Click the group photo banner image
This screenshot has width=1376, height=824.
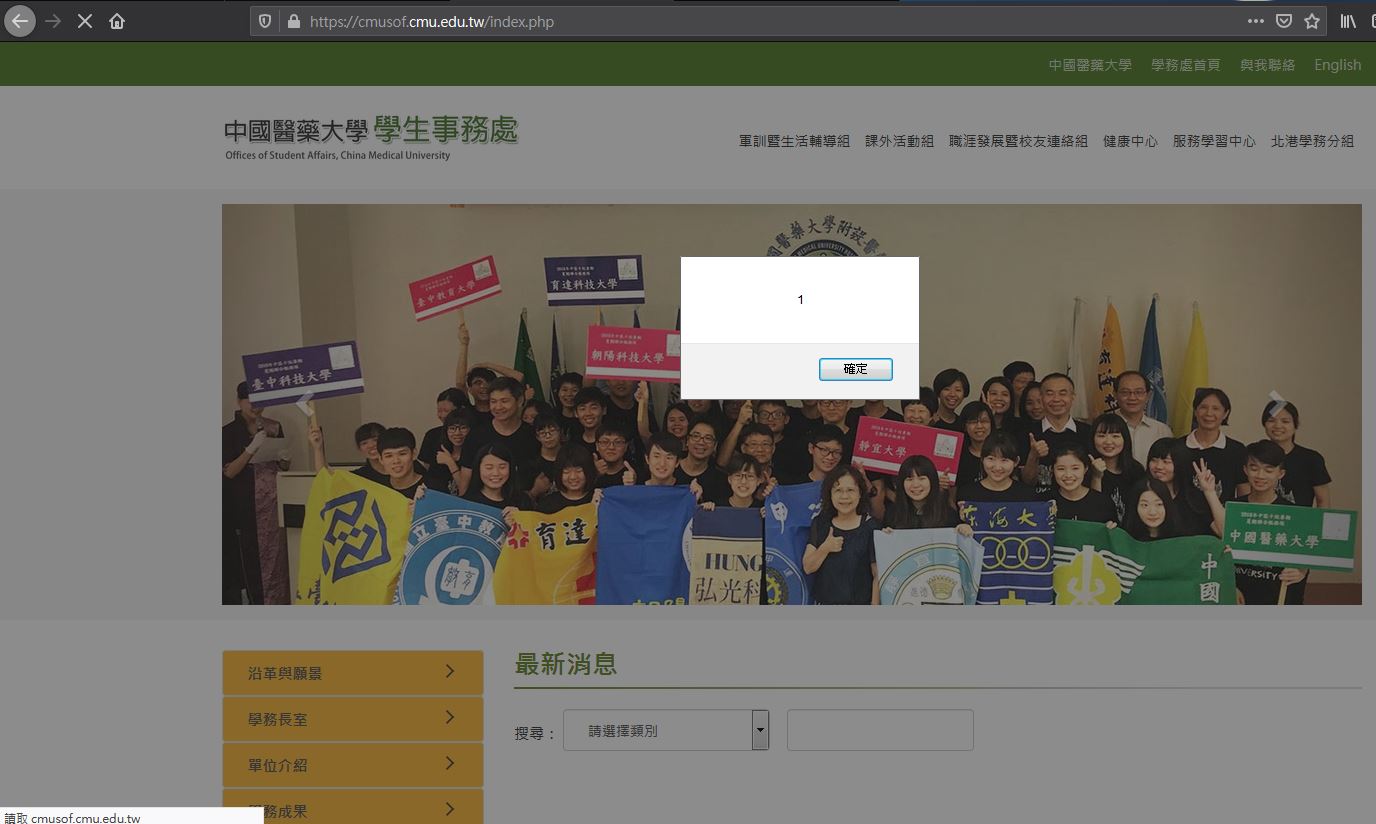click(x=791, y=404)
